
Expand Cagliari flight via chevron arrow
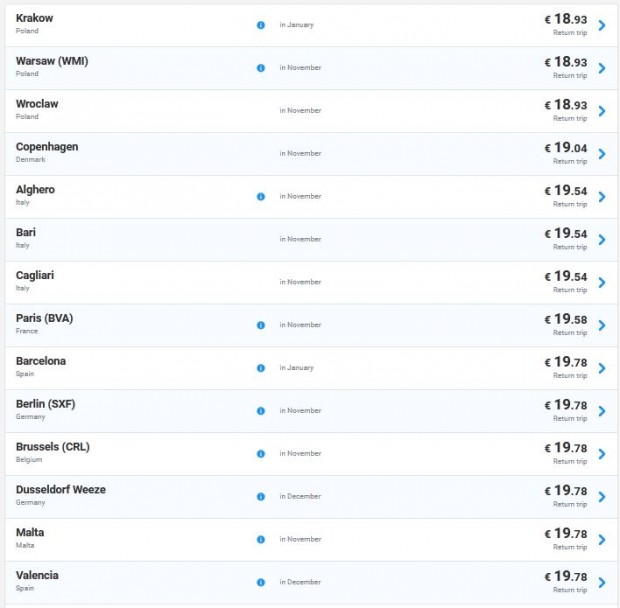coord(602,283)
